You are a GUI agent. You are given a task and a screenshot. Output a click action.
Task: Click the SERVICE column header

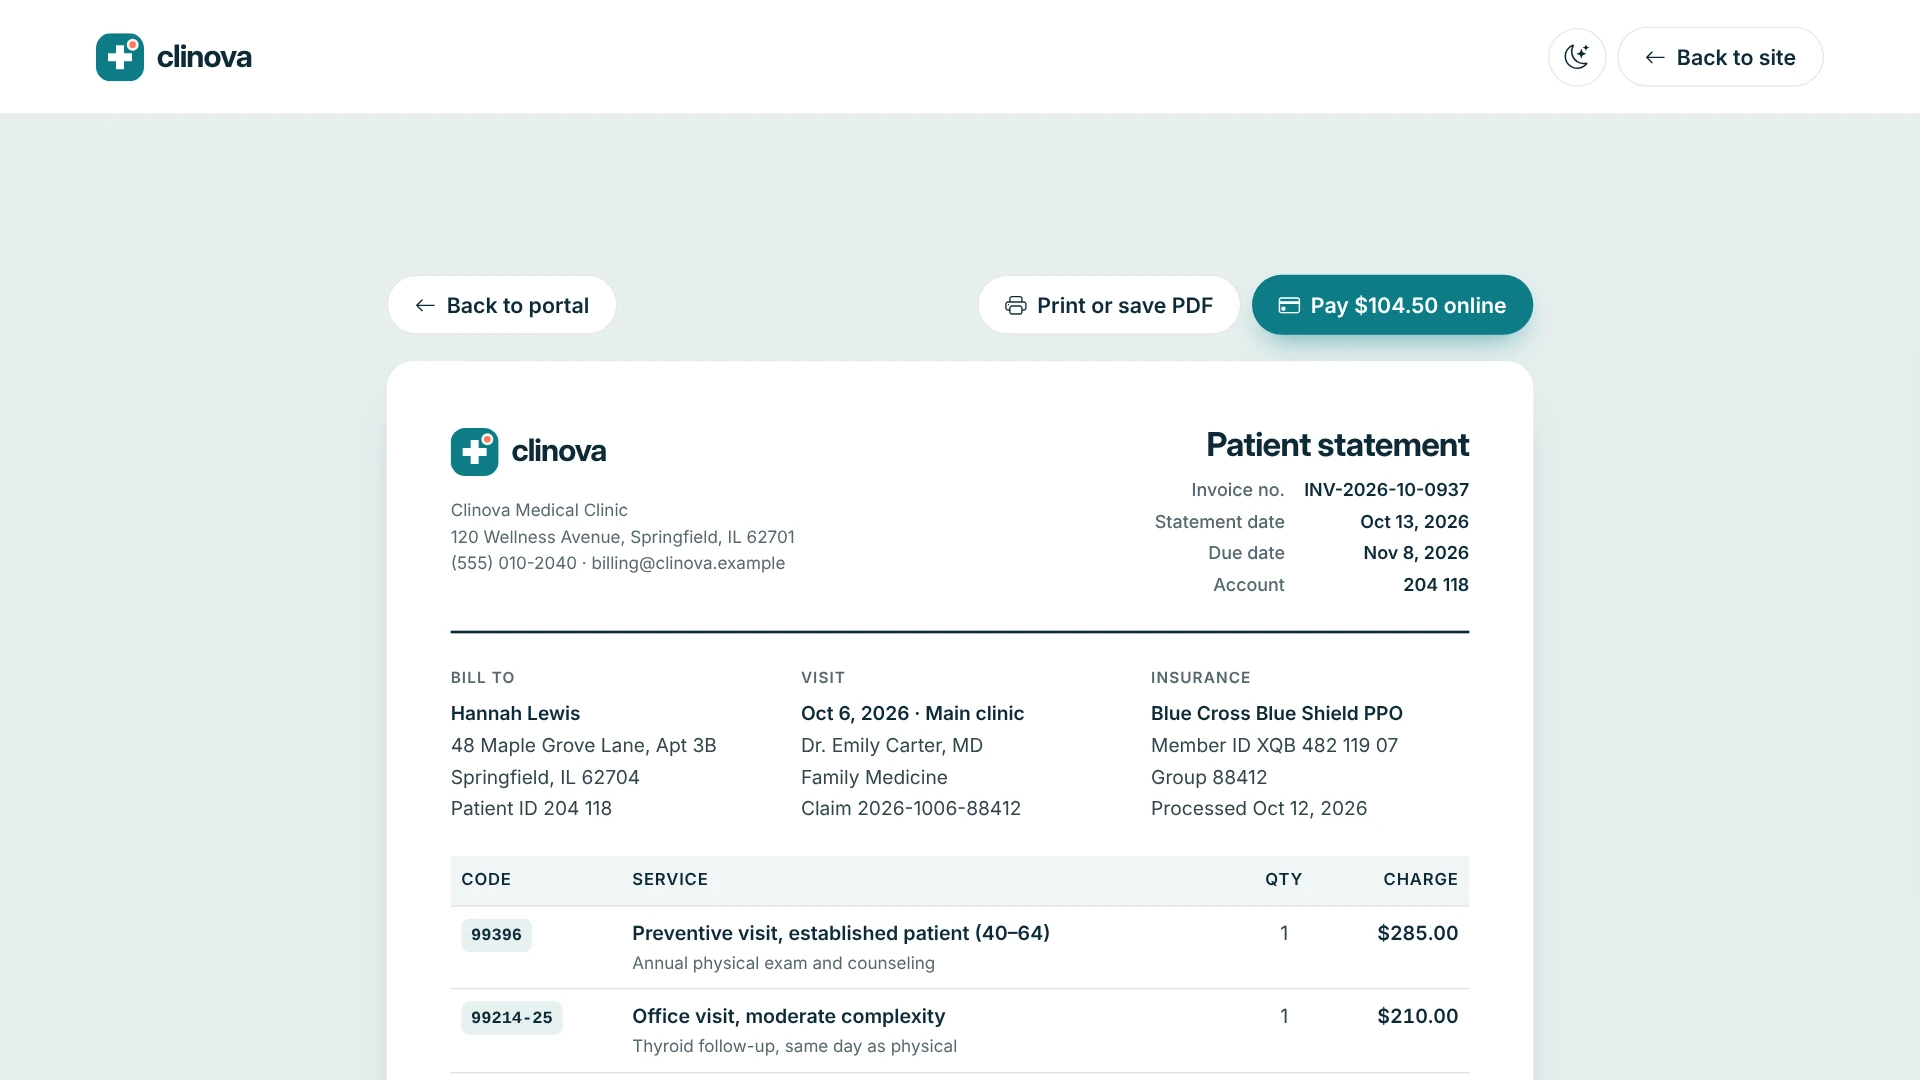tap(670, 880)
